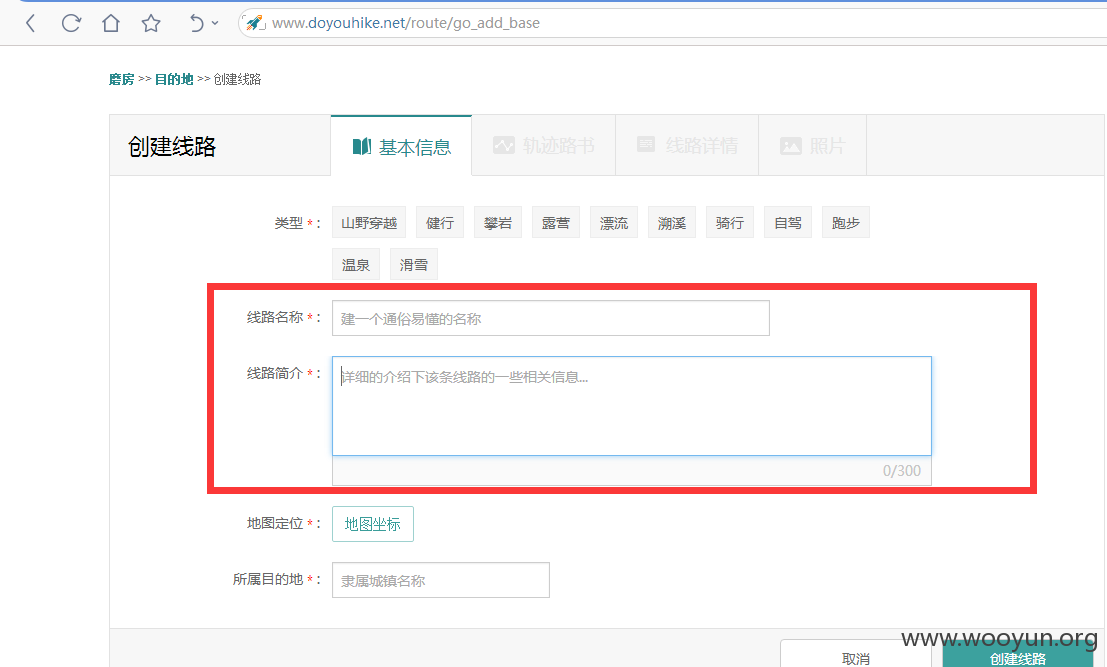This screenshot has height=667, width=1107.
Task: Select route type 骑行
Action: pos(729,222)
